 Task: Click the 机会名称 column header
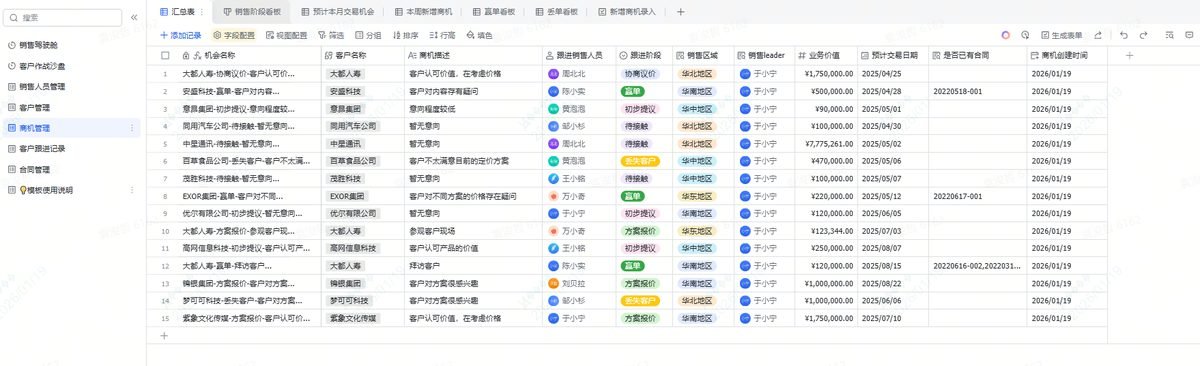click(x=251, y=55)
